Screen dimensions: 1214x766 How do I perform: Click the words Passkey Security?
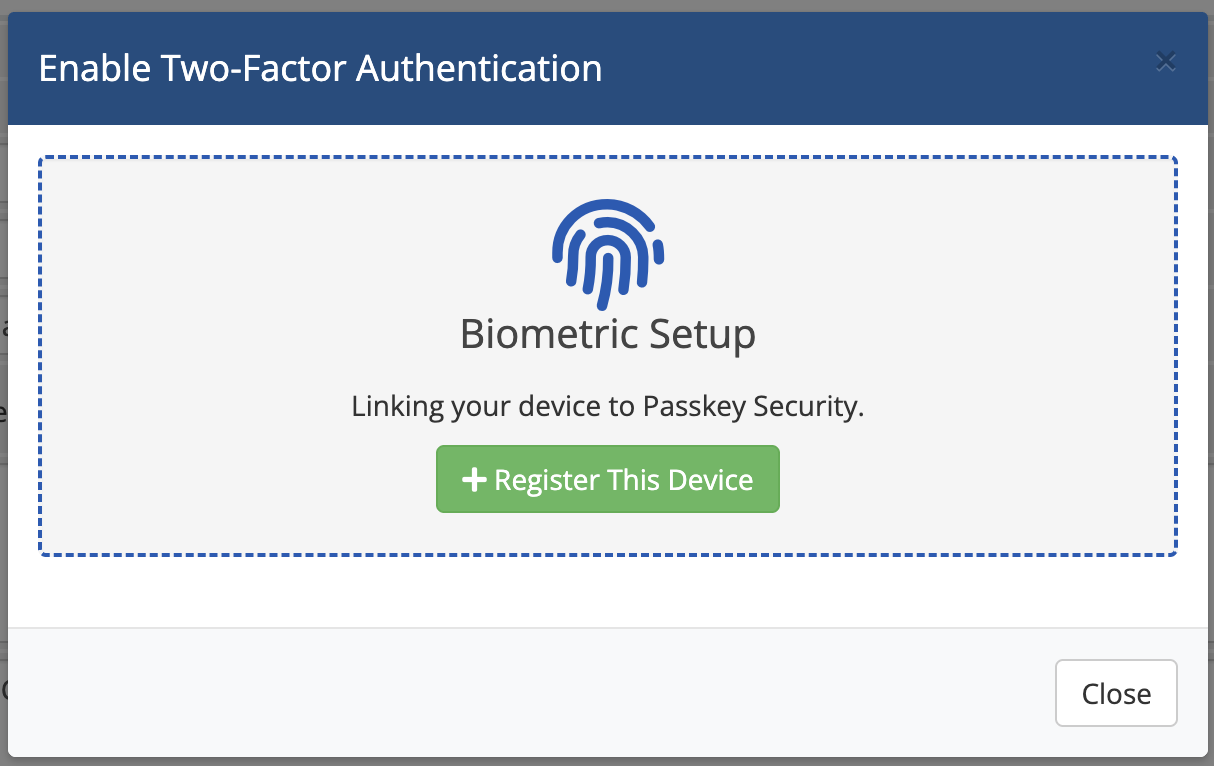pyautogui.click(x=751, y=407)
